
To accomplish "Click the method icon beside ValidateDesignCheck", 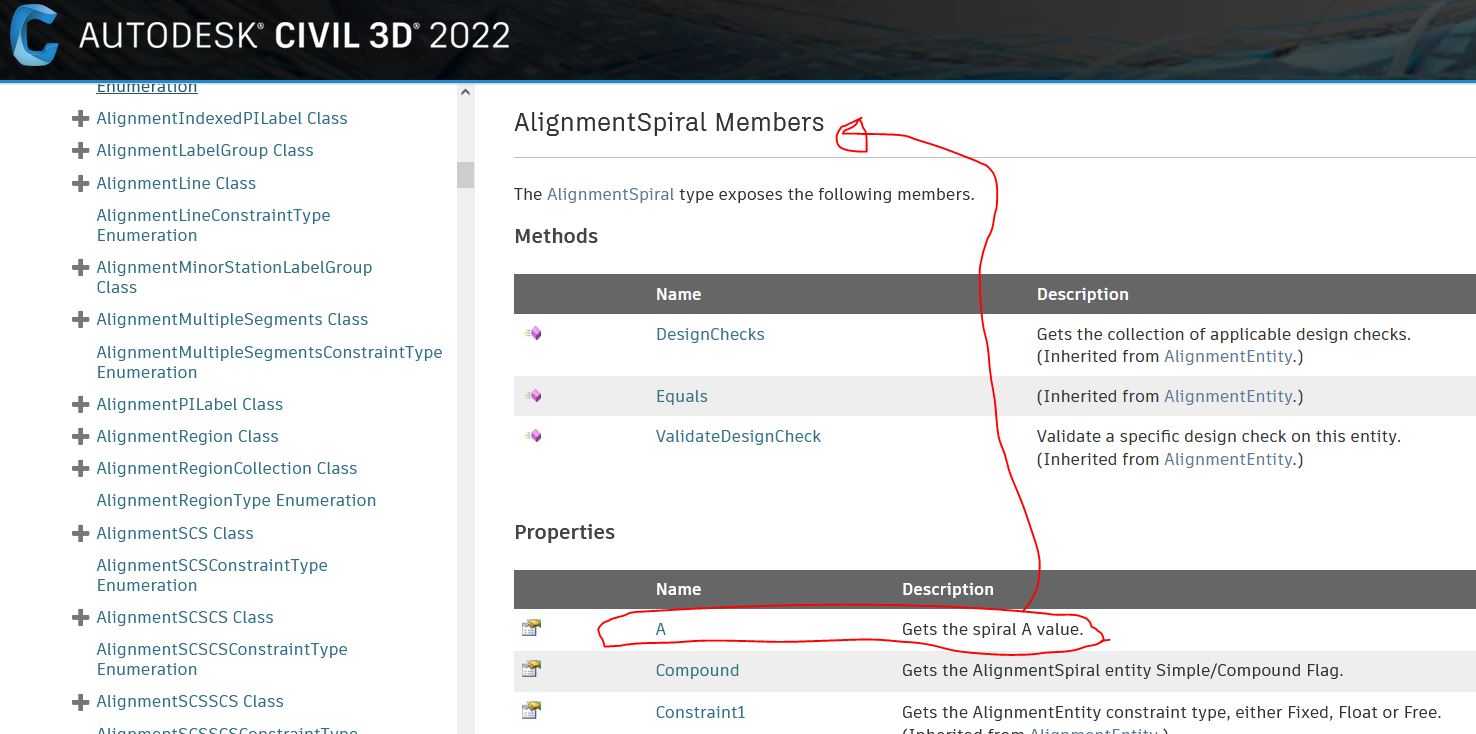I will pyautogui.click(x=532, y=436).
